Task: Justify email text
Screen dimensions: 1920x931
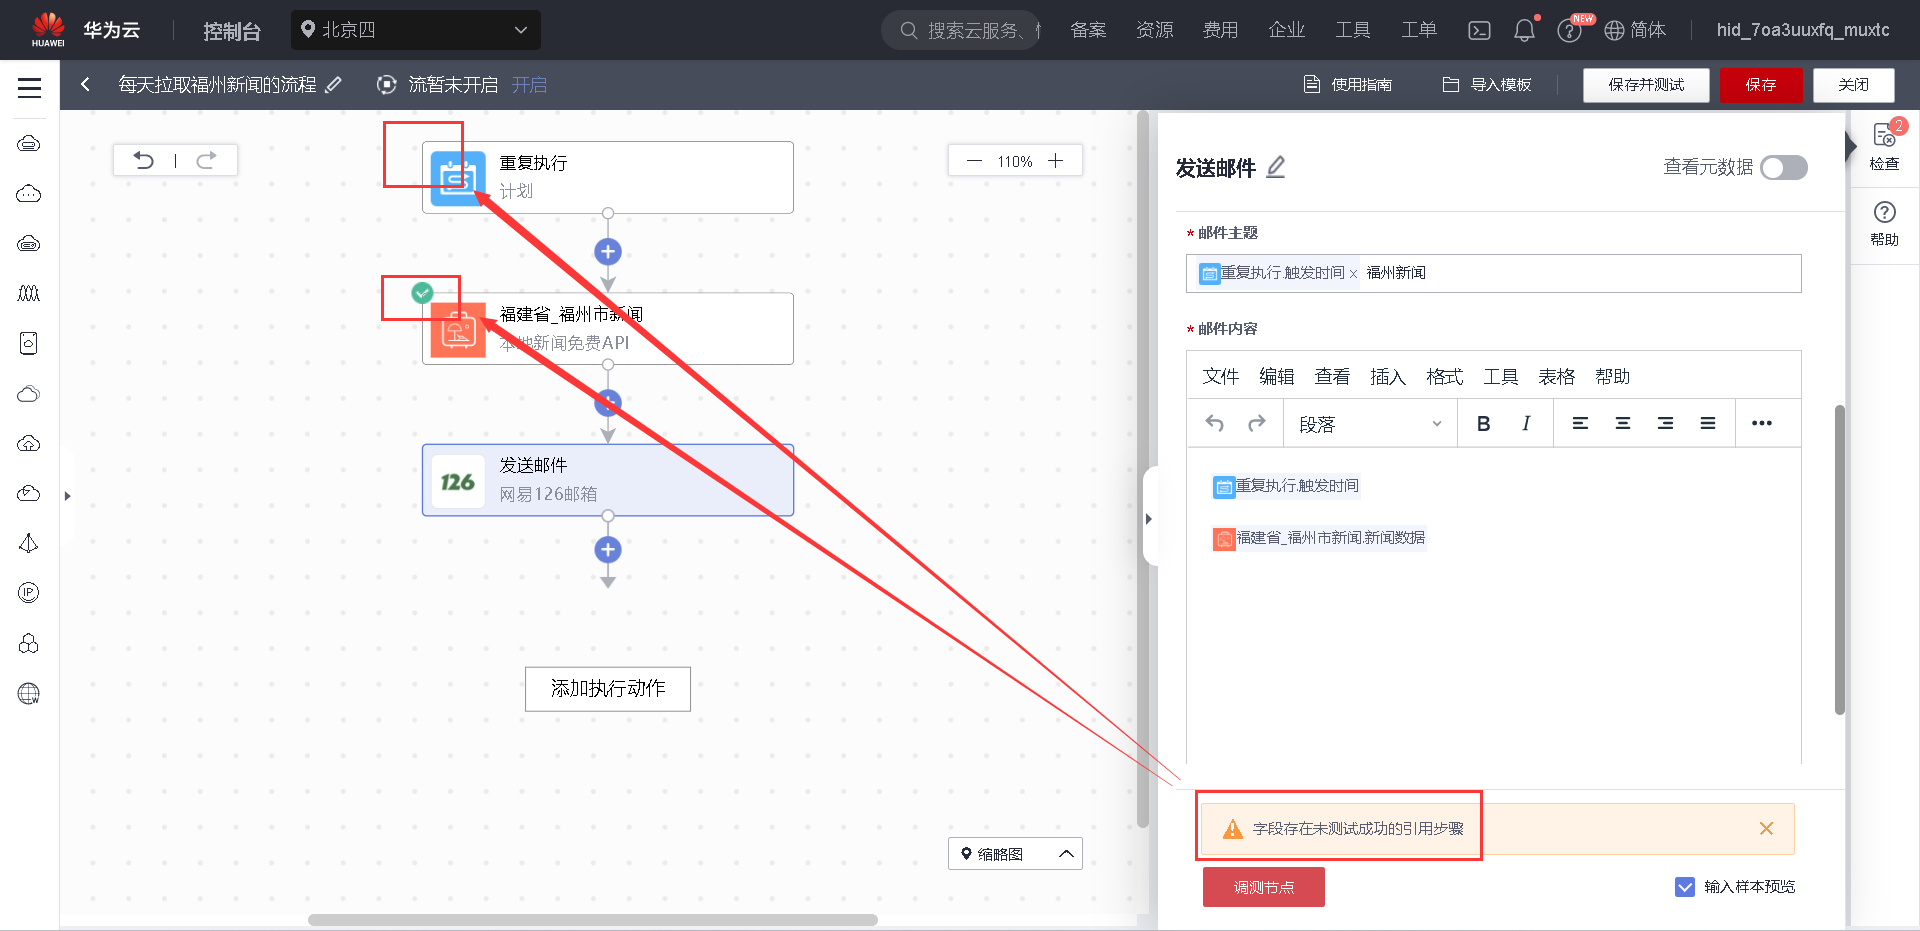Action: point(1708,424)
